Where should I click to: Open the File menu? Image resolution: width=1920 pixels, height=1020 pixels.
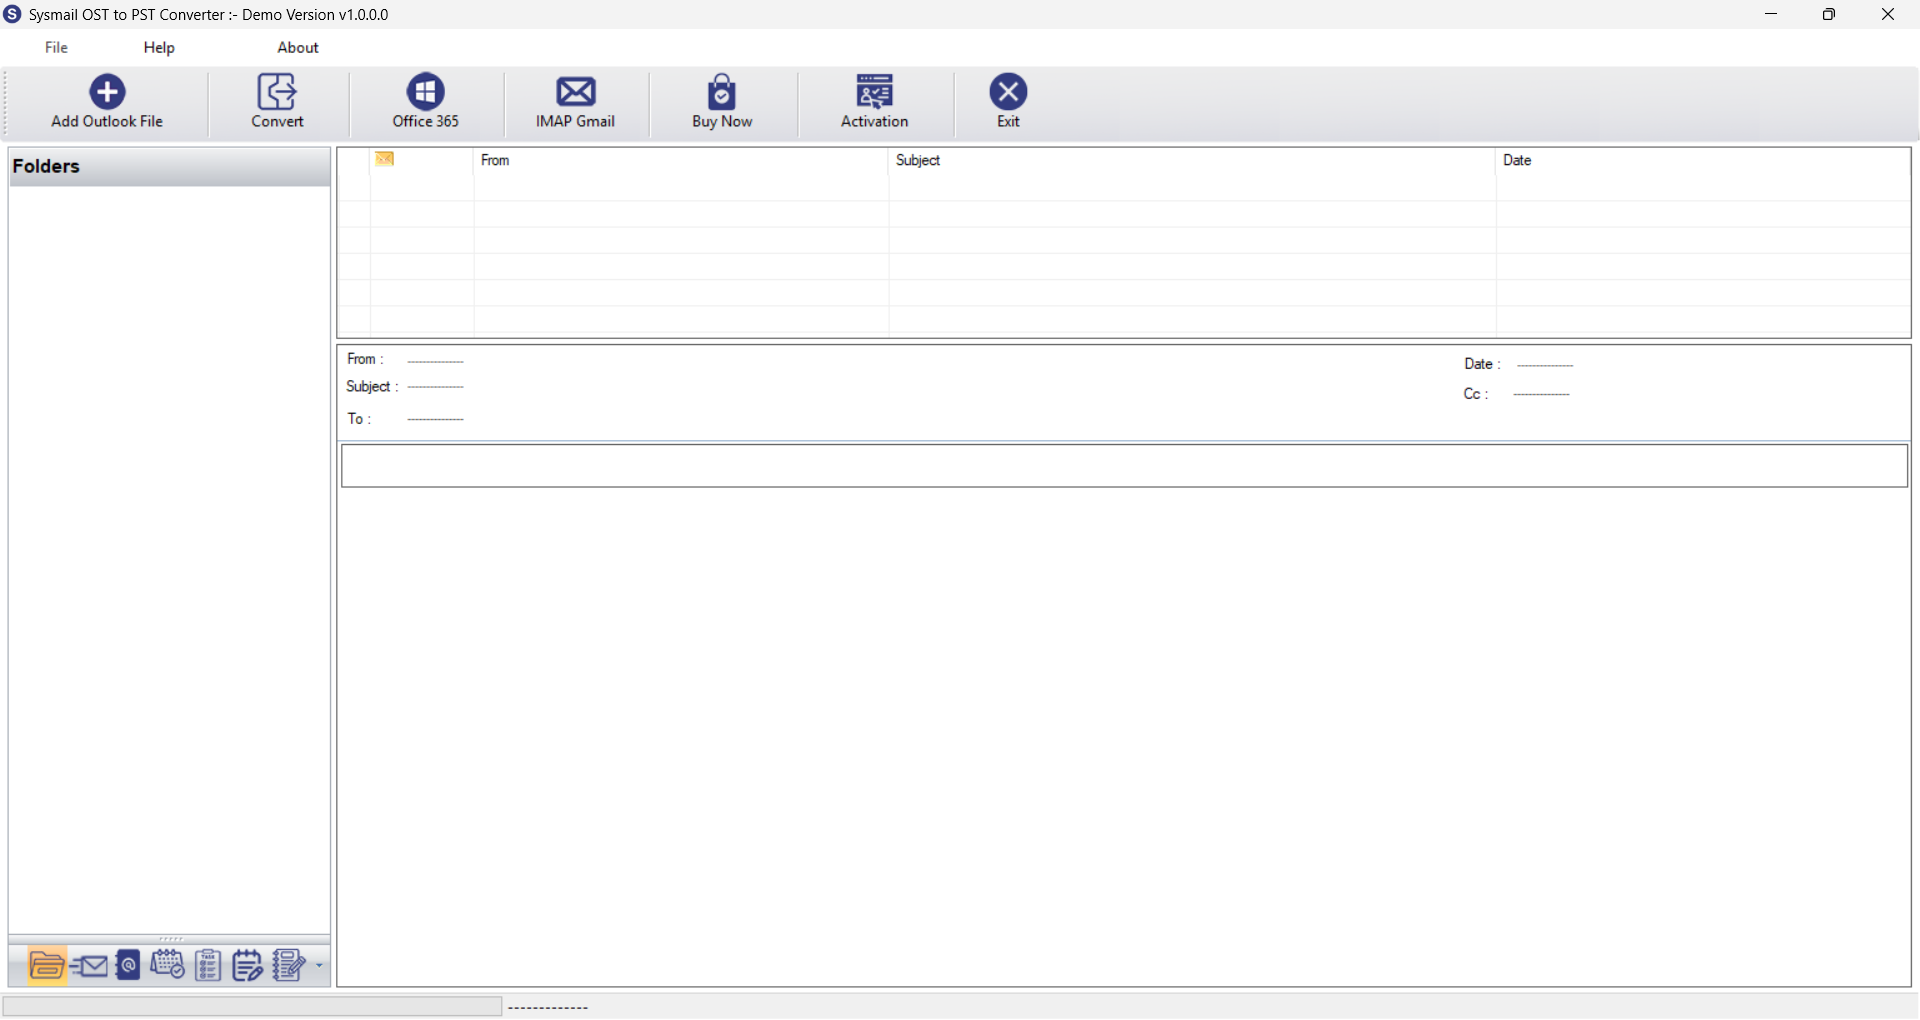point(56,47)
